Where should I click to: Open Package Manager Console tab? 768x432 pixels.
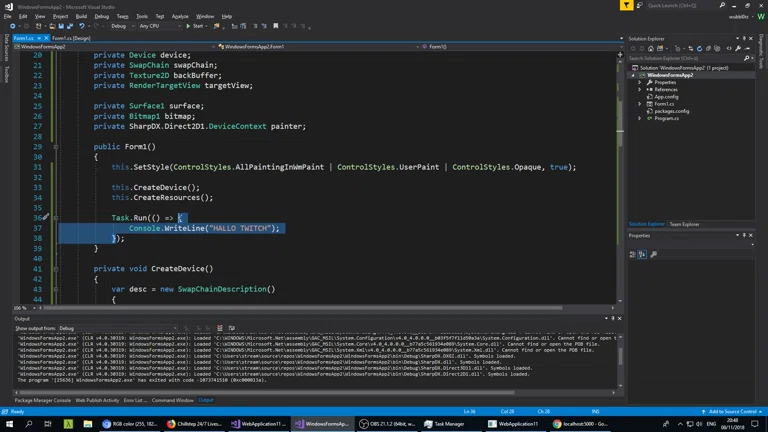[x=43, y=400]
